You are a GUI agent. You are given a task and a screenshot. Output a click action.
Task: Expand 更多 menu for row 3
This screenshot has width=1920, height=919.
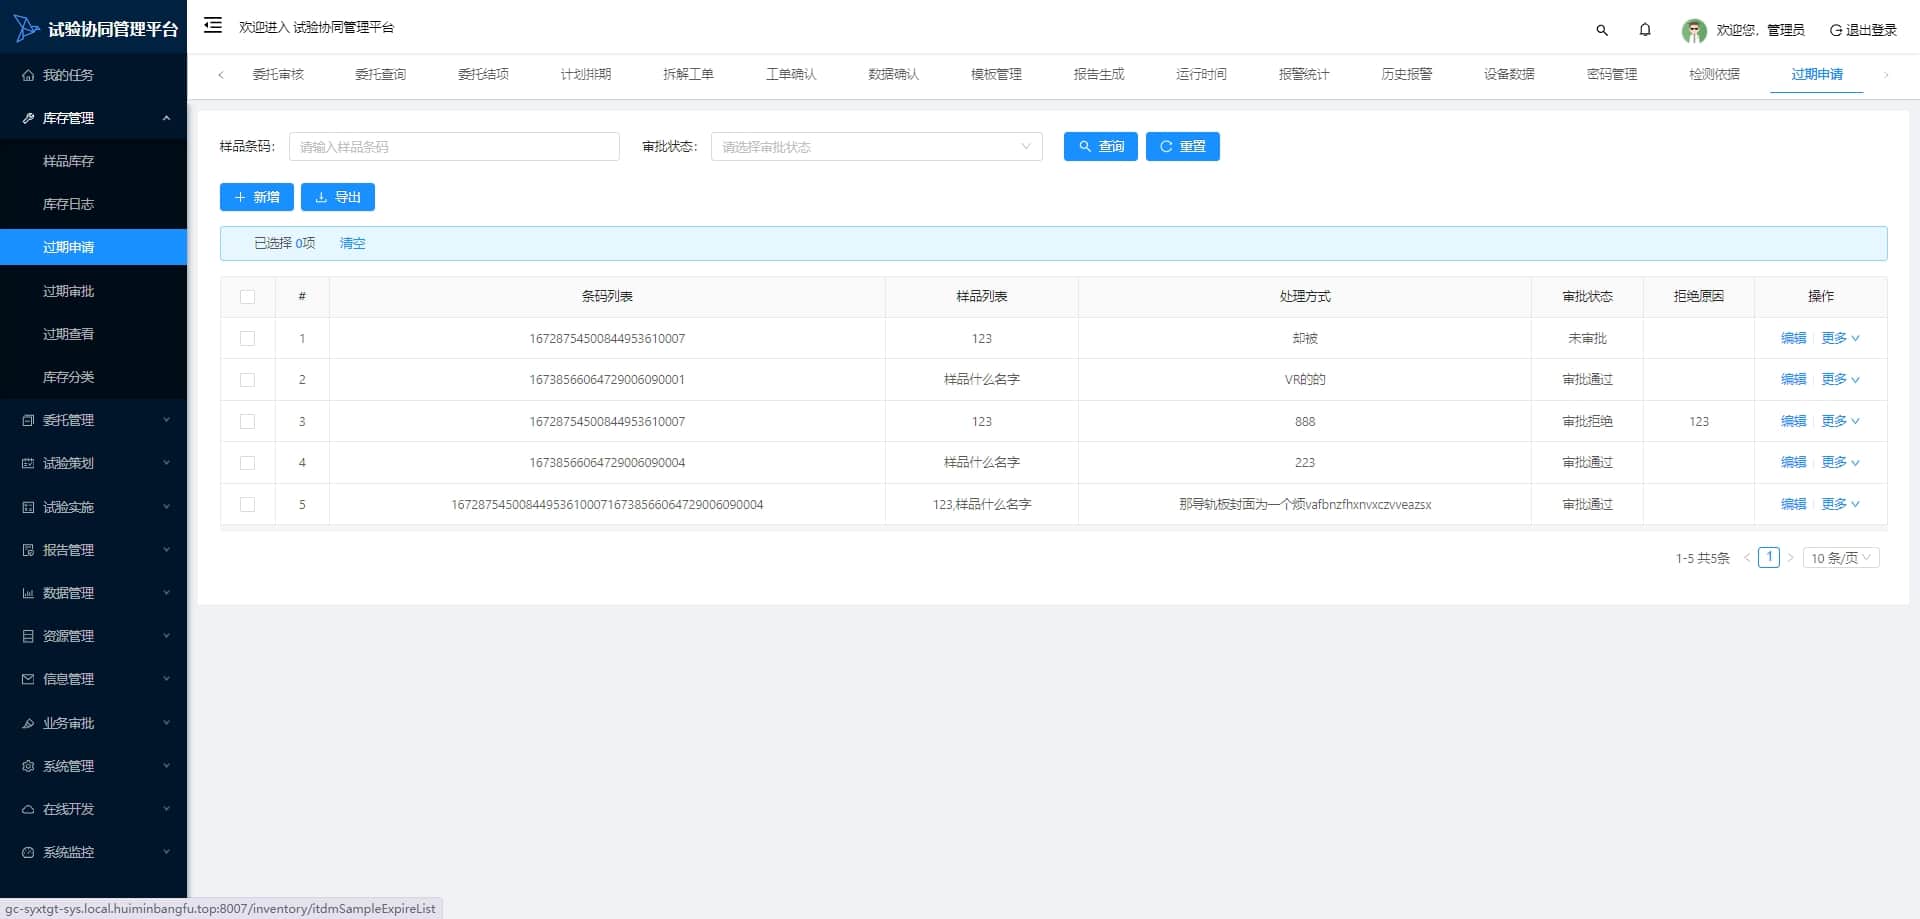click(x=1840, y=422)
